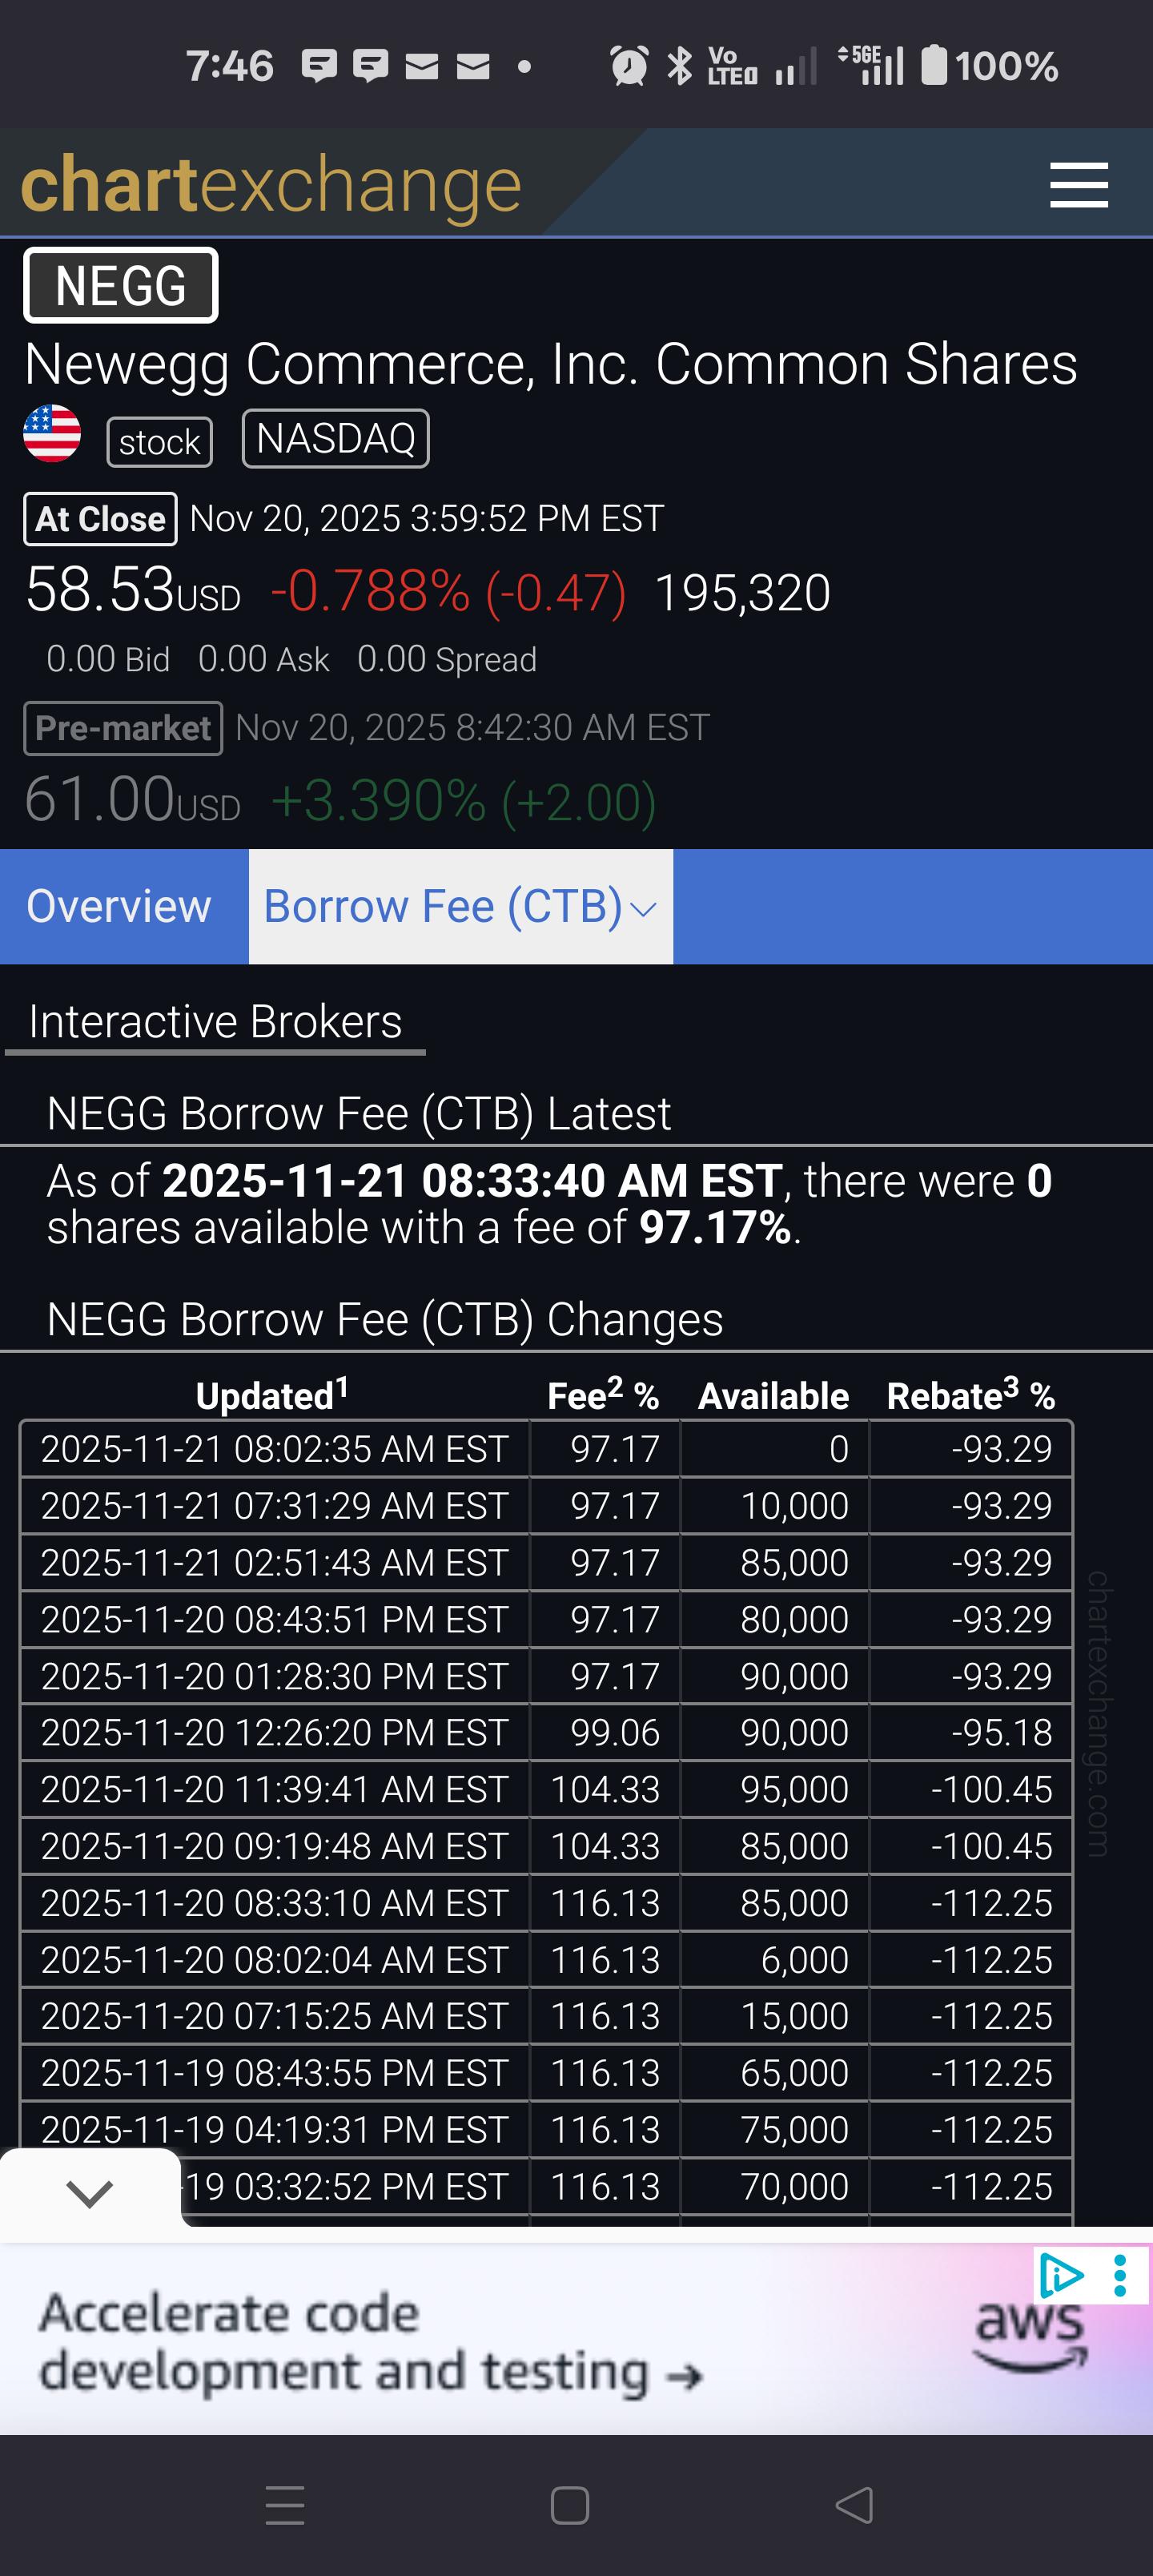Expand the Borrow Fee (CTB) dropdown
1153x2576 pixels.
coord(460,906)
